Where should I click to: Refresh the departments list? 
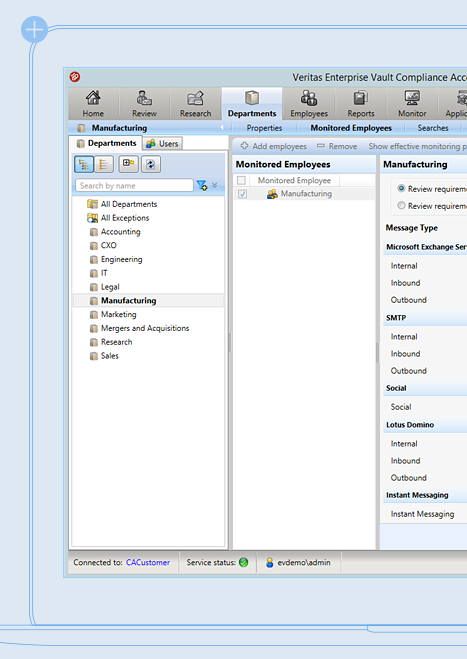[x=150, y=164]
